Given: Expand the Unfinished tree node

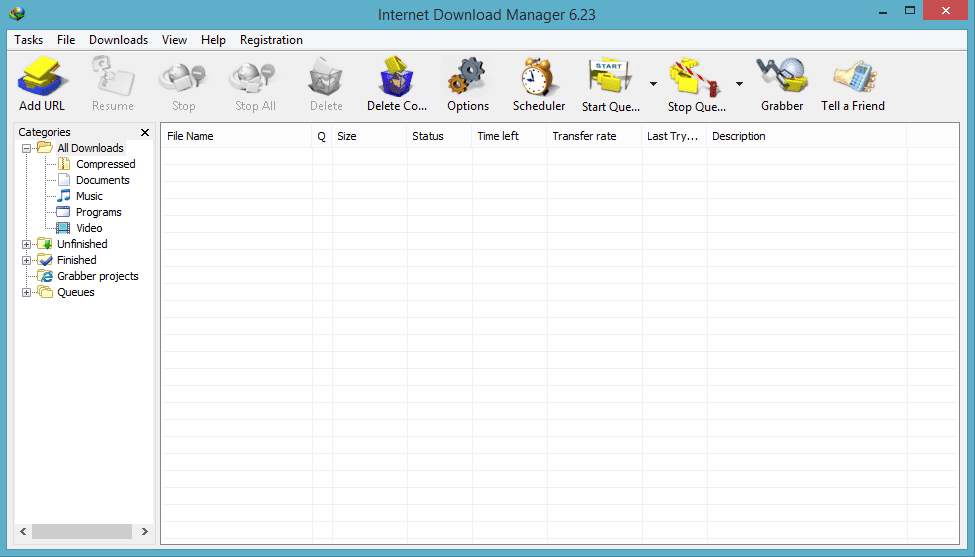Looking at the screenshot, I should point(26,244).
